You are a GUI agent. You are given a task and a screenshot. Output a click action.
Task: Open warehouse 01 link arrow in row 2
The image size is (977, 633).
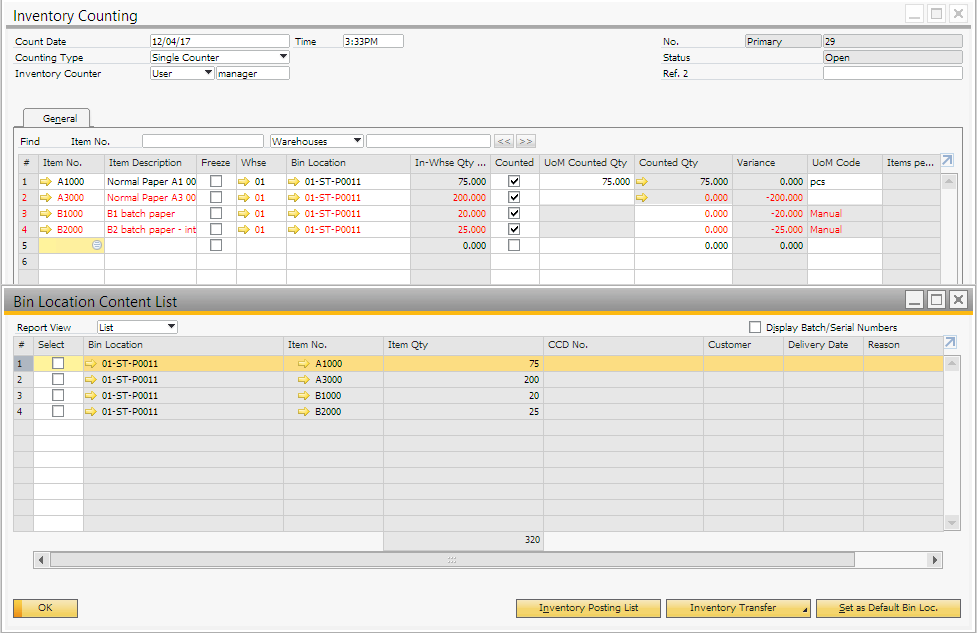[x=244, y=198]
